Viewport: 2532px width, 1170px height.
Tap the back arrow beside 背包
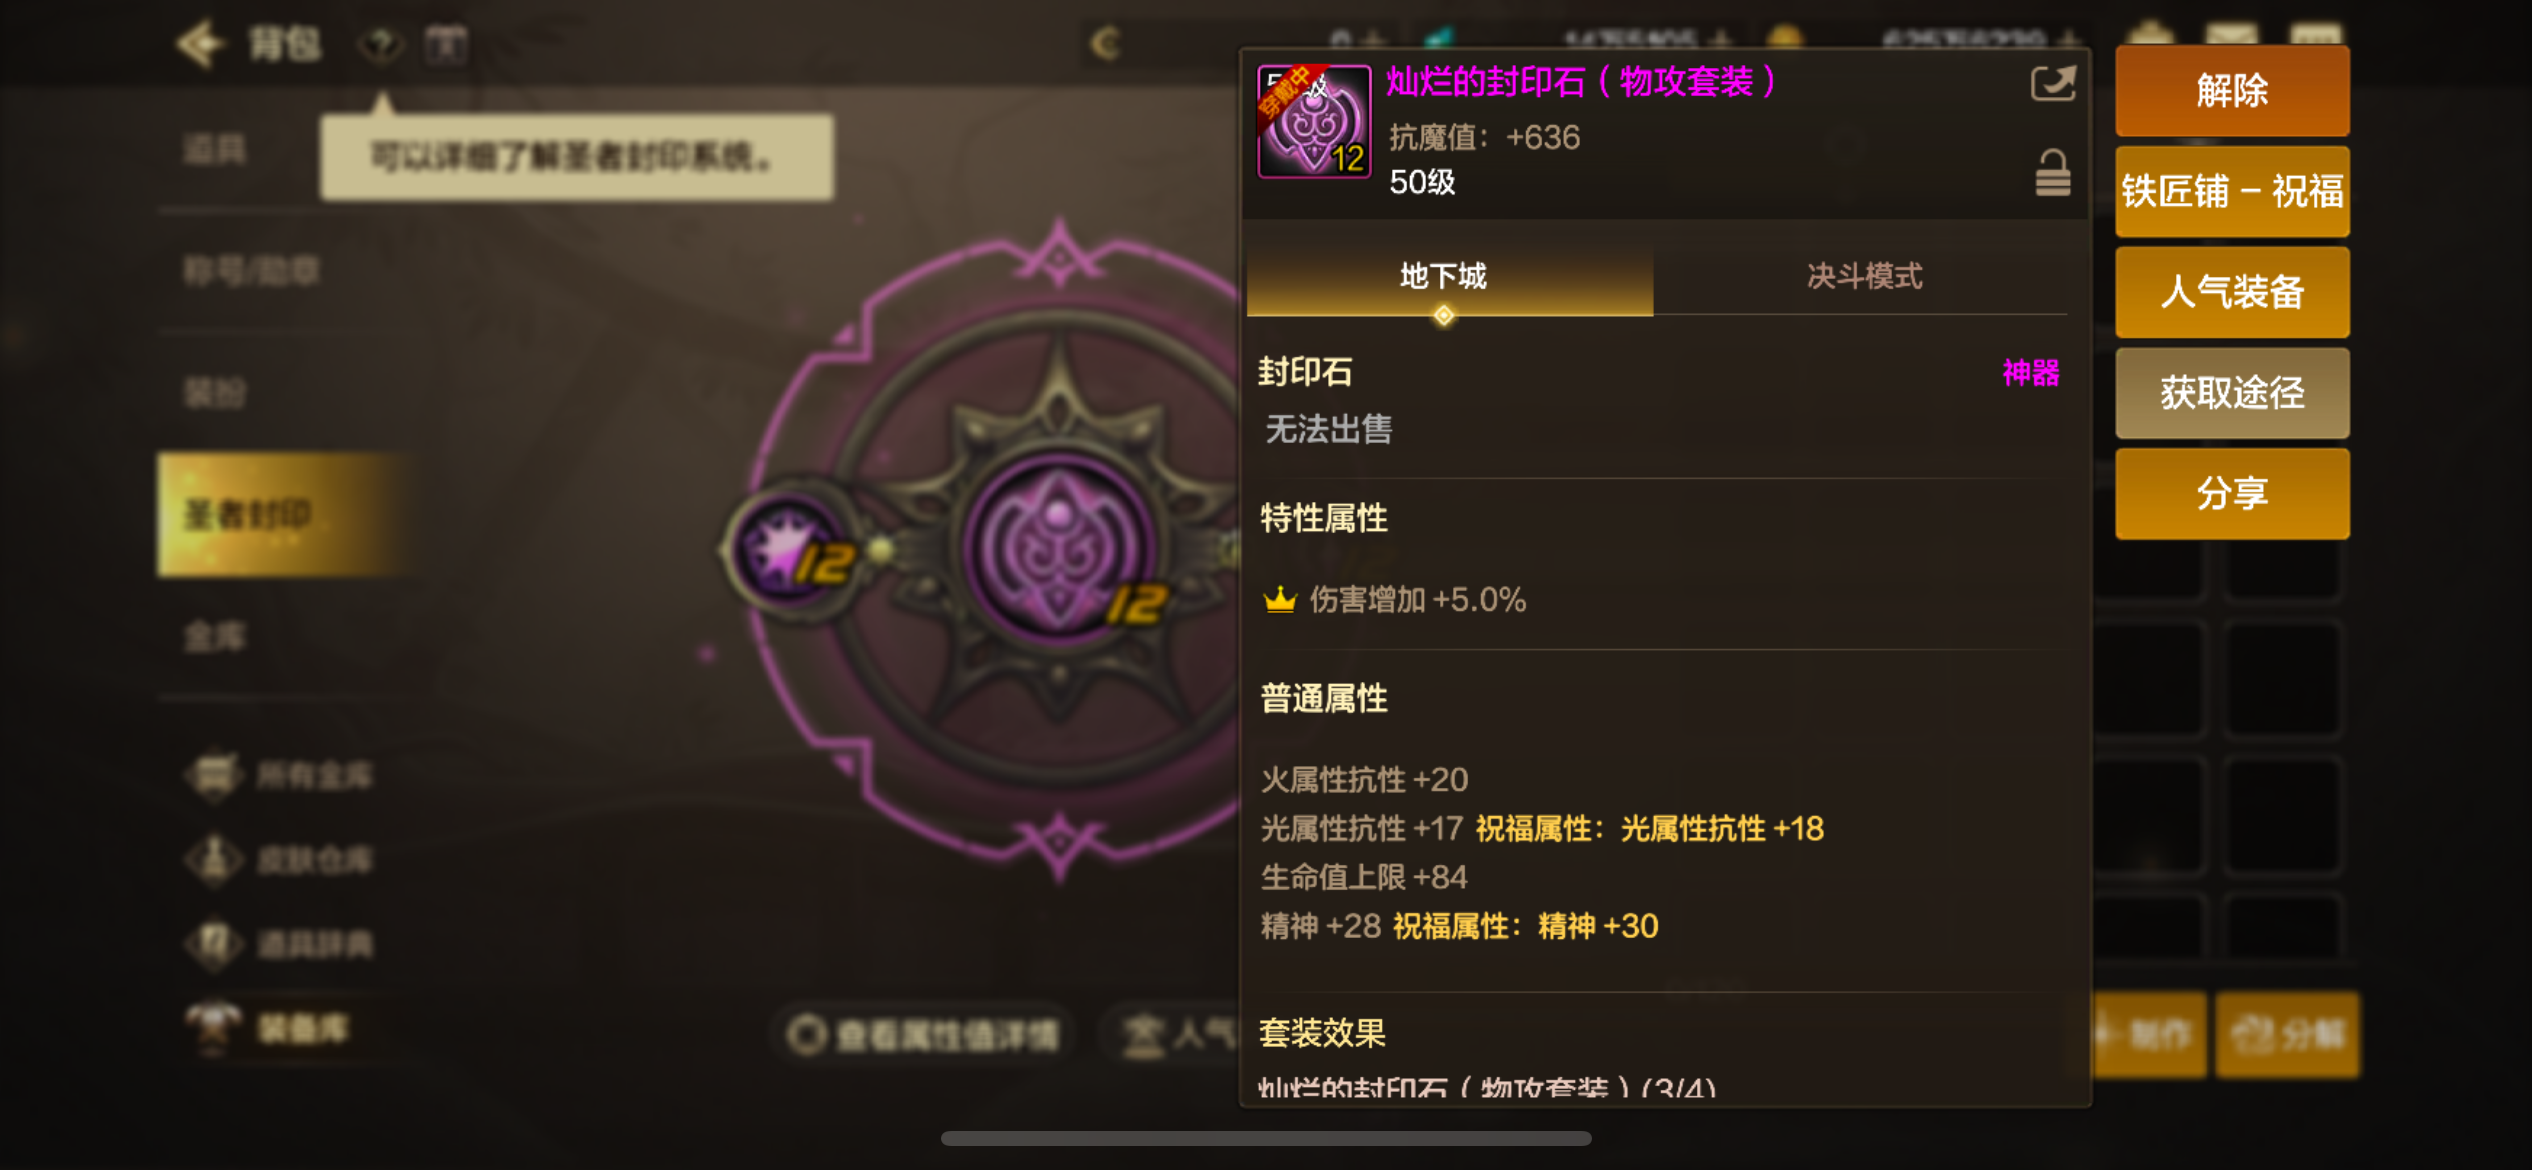tap(200, 44)
